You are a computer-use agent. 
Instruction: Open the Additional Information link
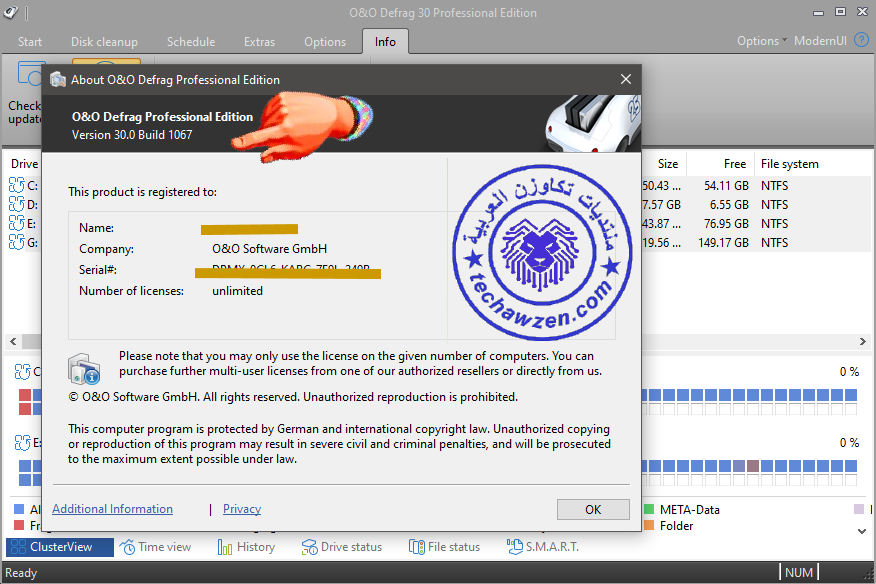[112, 509]
